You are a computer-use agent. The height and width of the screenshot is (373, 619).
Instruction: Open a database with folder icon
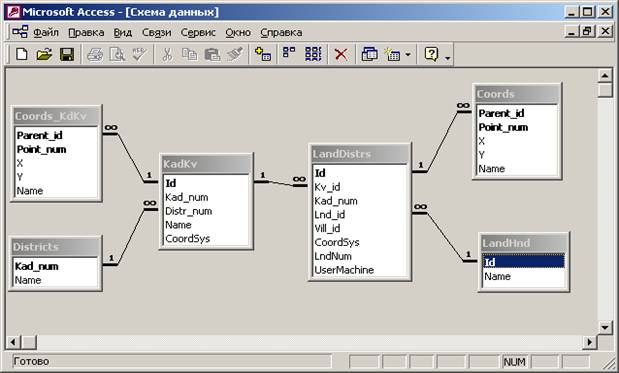click(x=44, y=54)
